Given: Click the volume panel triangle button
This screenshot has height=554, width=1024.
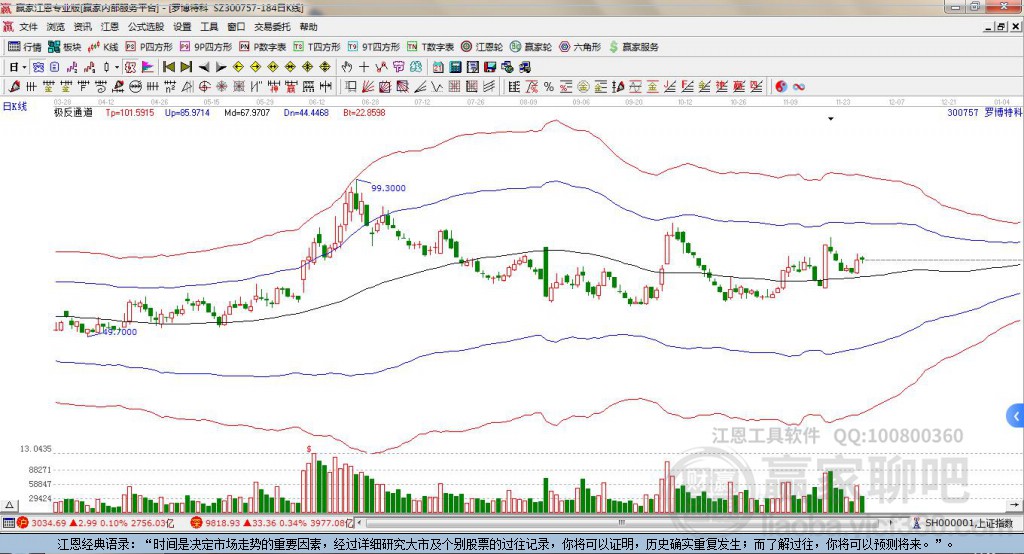Looking at the screenshot, I should coord(9,505).
